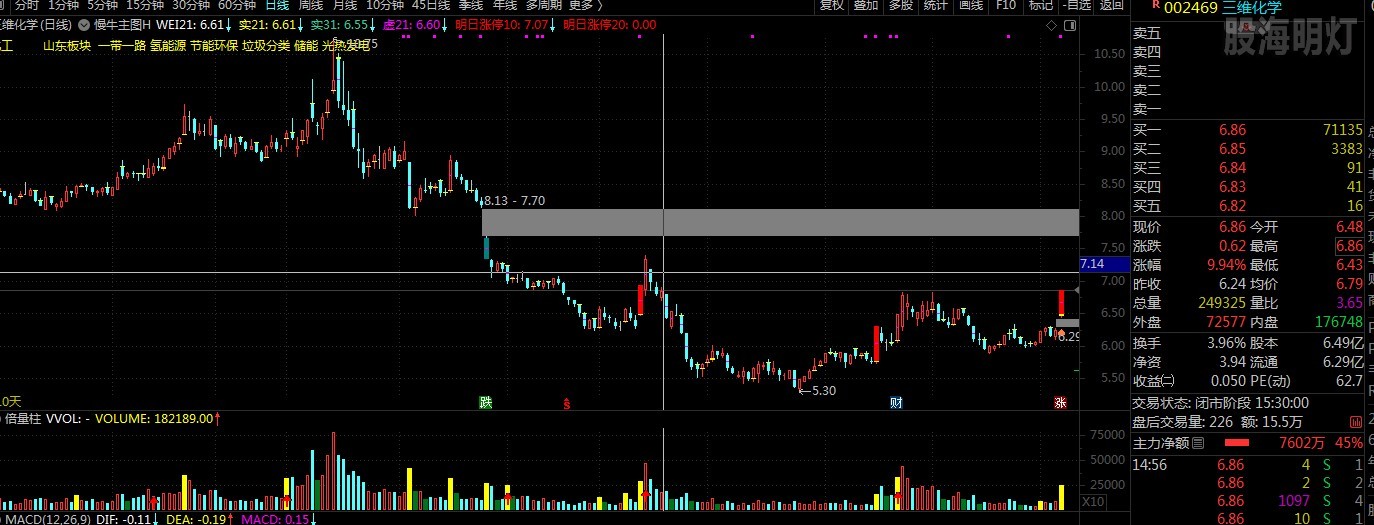
Task: Click the 一带一路 concept tag
Action: [122, 45]
